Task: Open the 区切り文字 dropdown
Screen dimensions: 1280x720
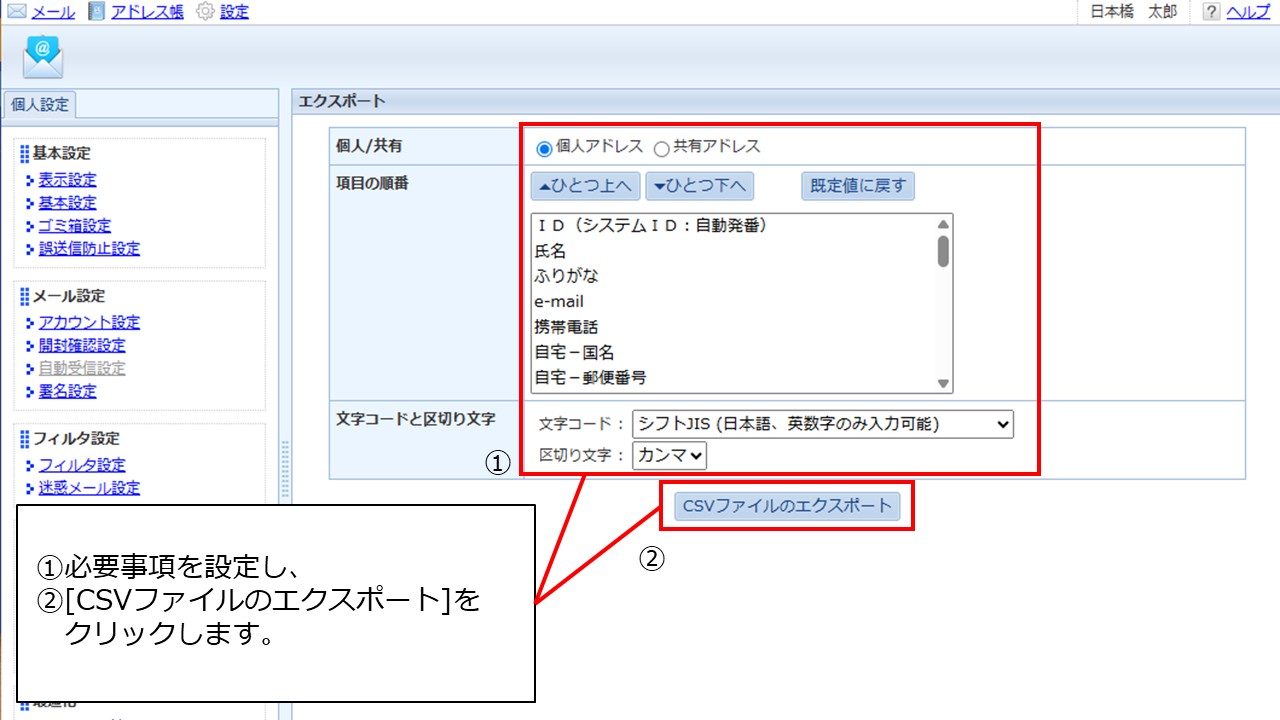Action: point(670,456)
